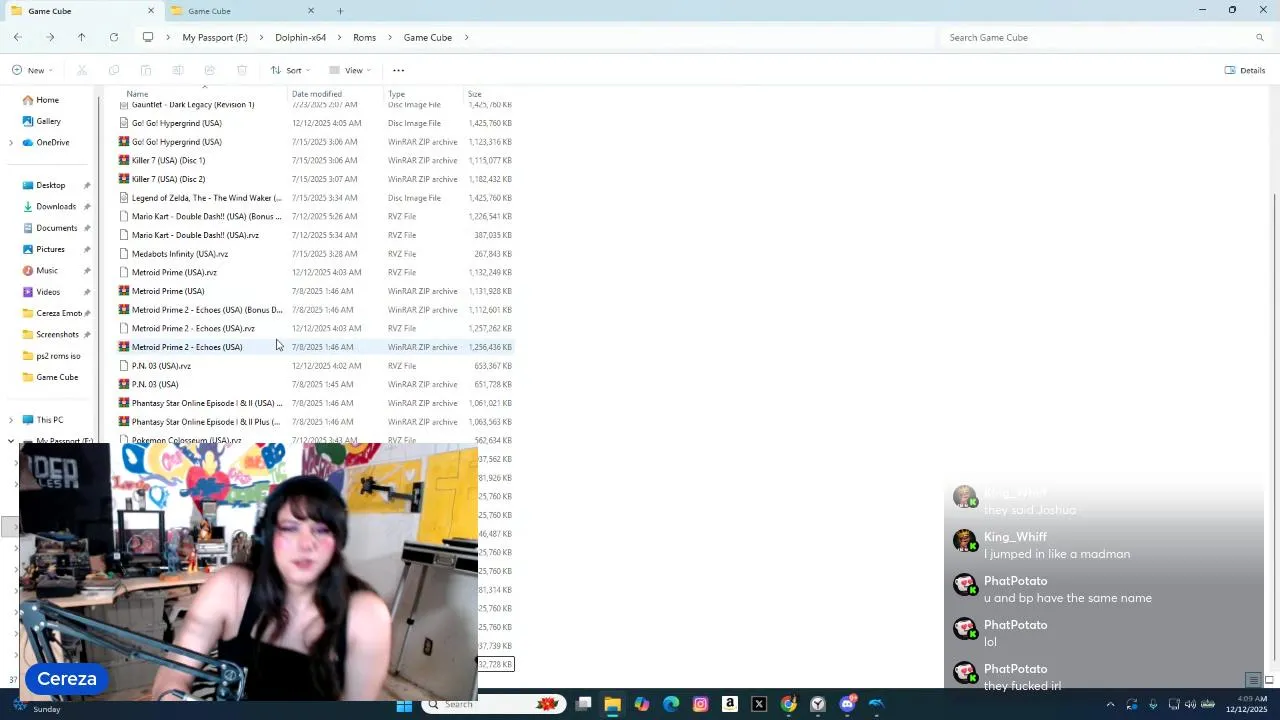
Task: Open the New item dropdown
Action: click(x=33, y=70)
